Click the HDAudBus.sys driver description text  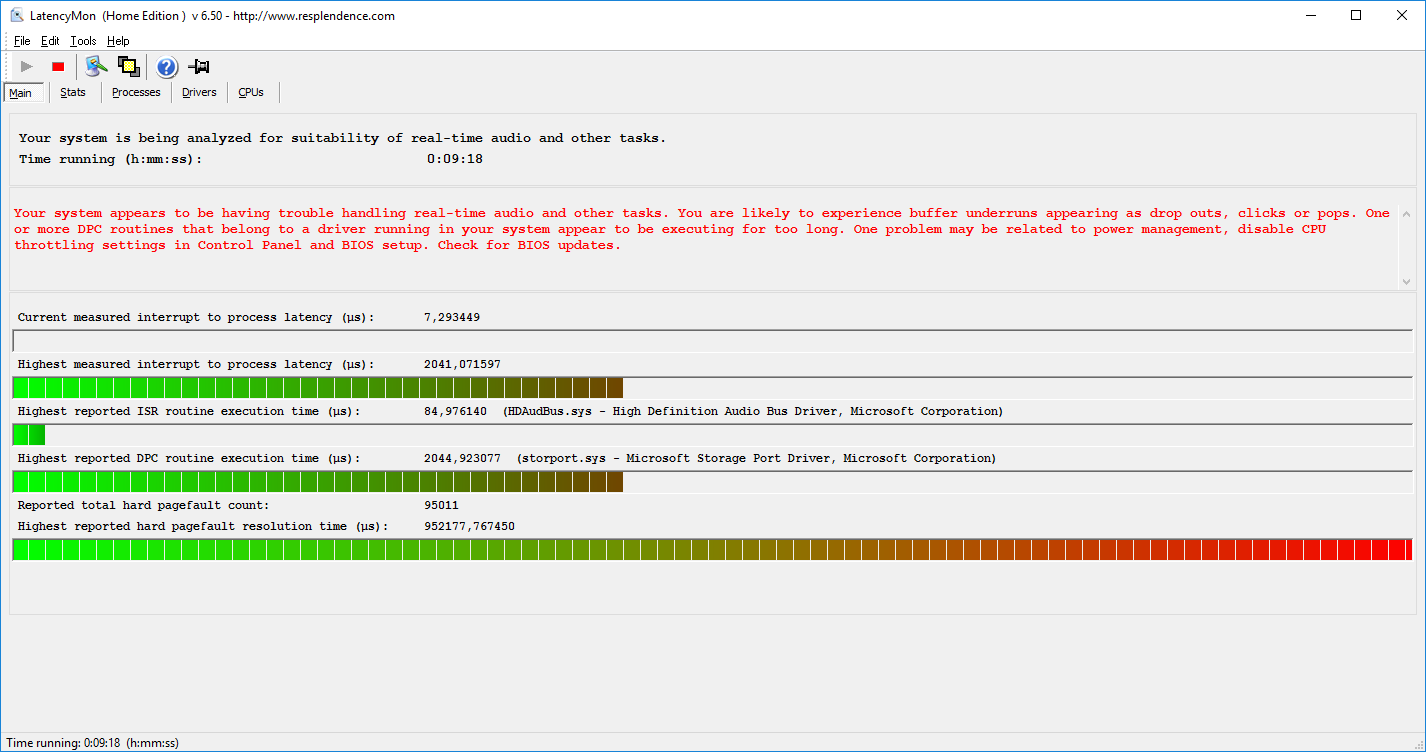pyautogui.click(x=753, y=411)
